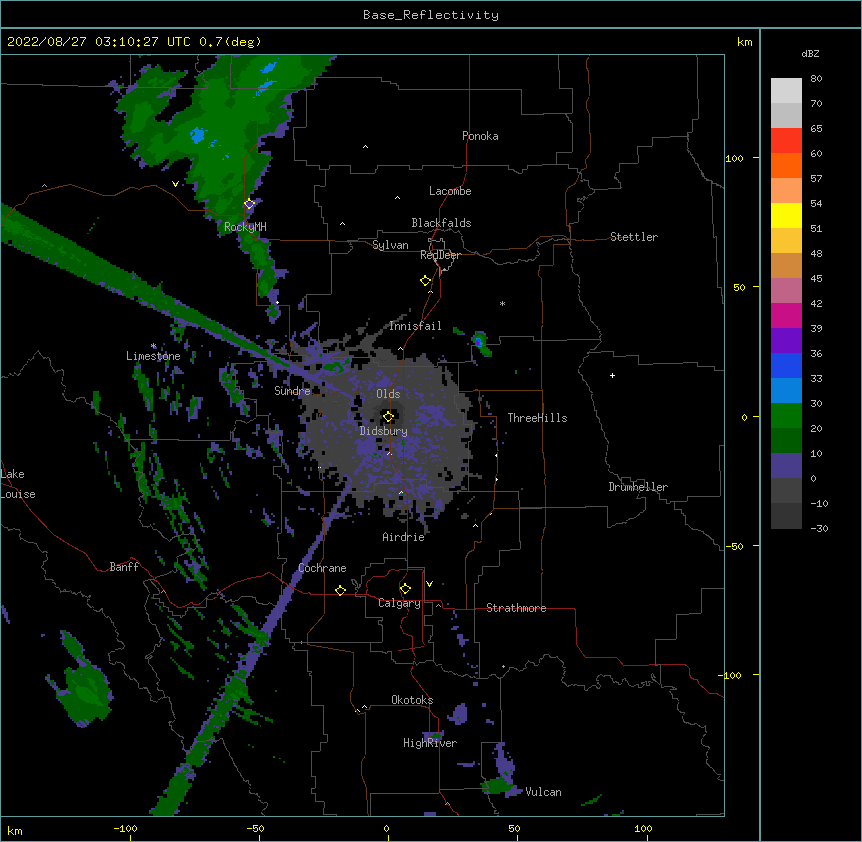Click the km unit label at bottom left
Image resolution: width=862 pixels, height=842 pixels.
coord(15,830)
